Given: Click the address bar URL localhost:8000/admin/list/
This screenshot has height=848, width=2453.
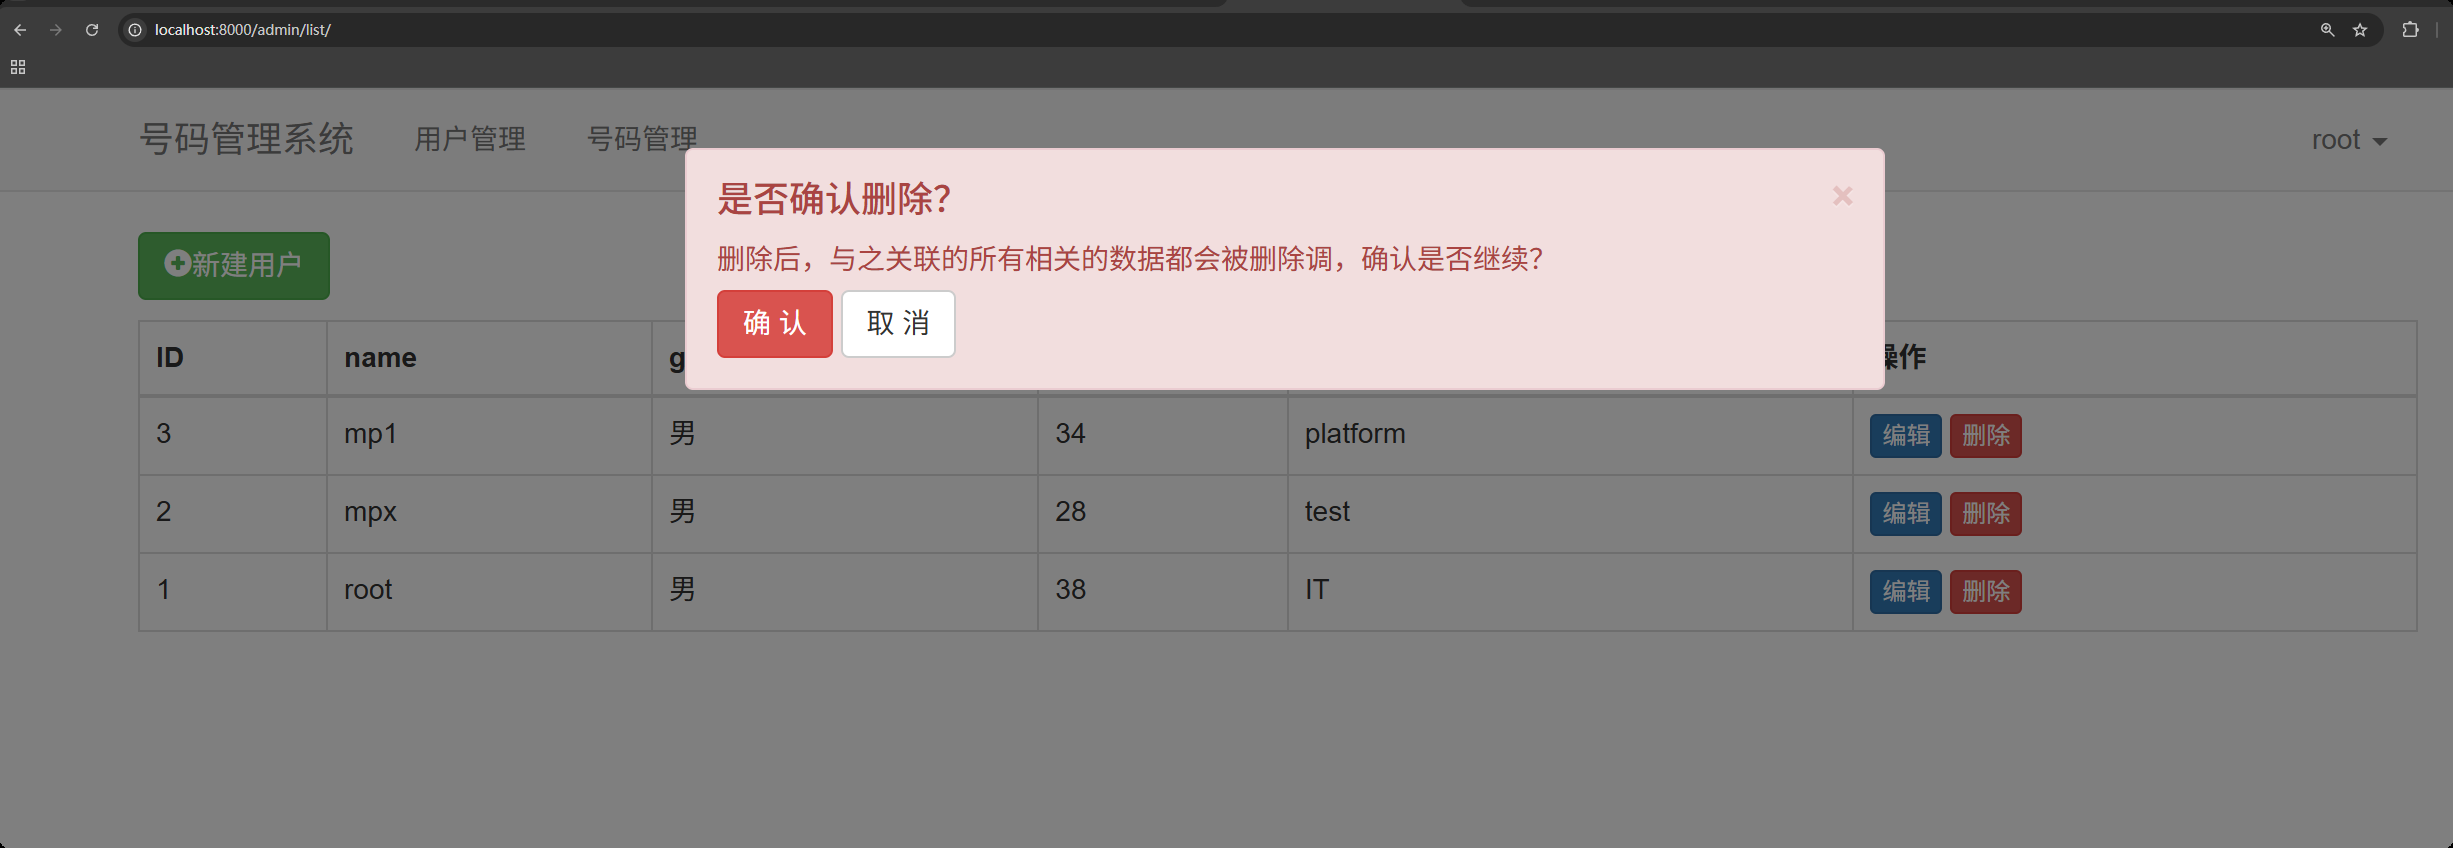Looking at the screenshot, I should [x=243, y=30].
